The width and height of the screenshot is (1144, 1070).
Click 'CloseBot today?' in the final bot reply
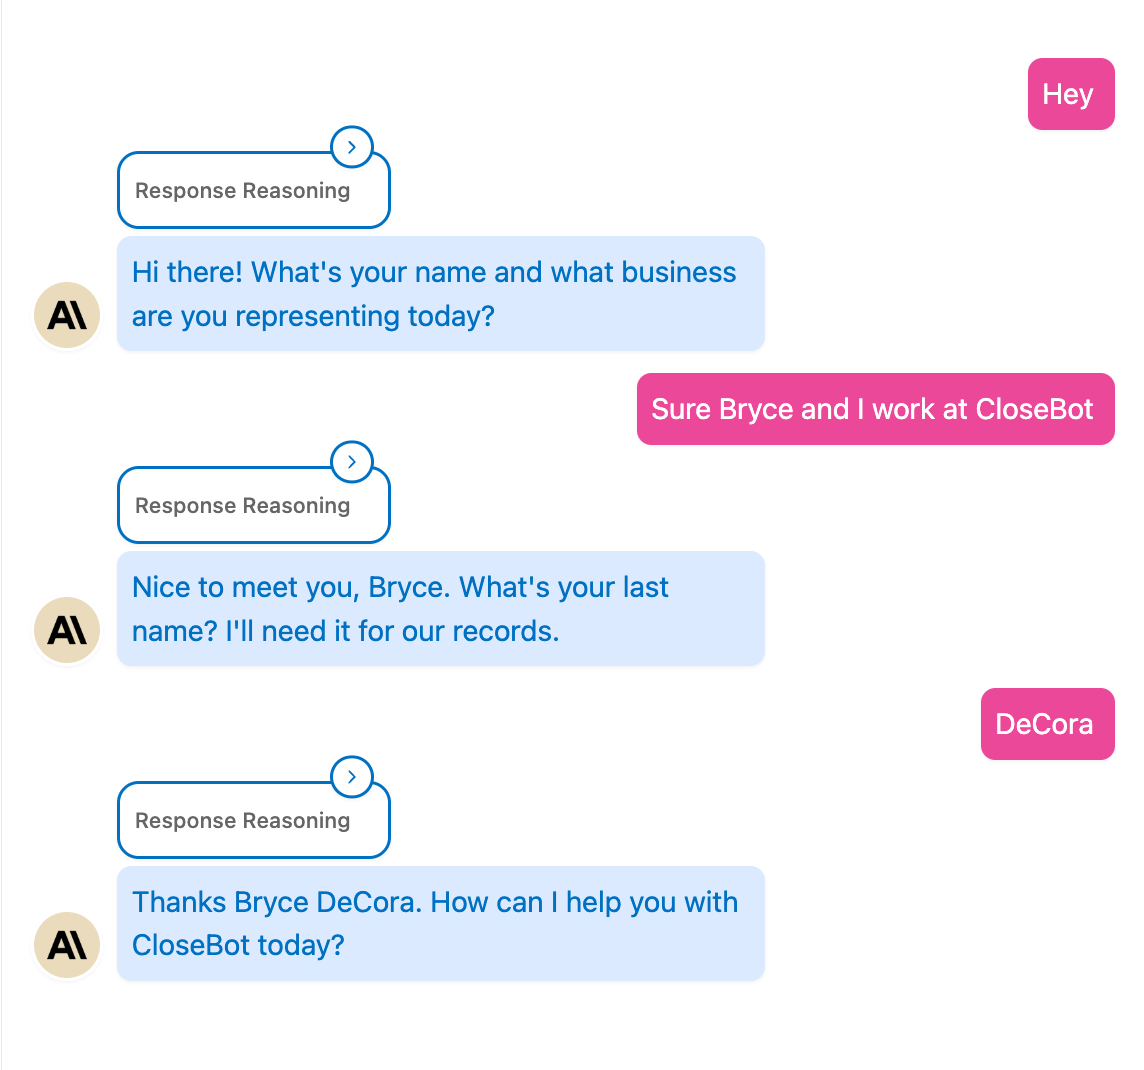tap(238, 946)
